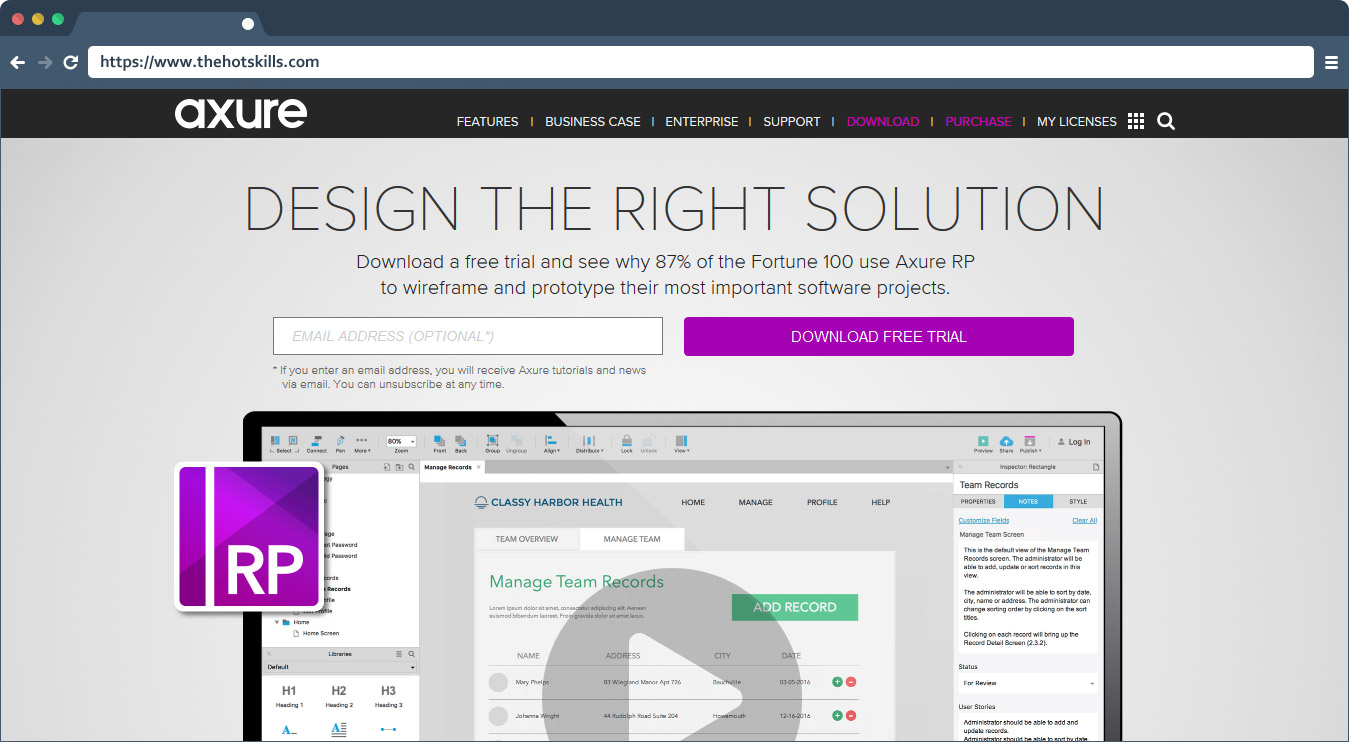Viewport: 1349px width, 742px height.
Task: Open the Default library dropdown
Action: coord(340,667)
